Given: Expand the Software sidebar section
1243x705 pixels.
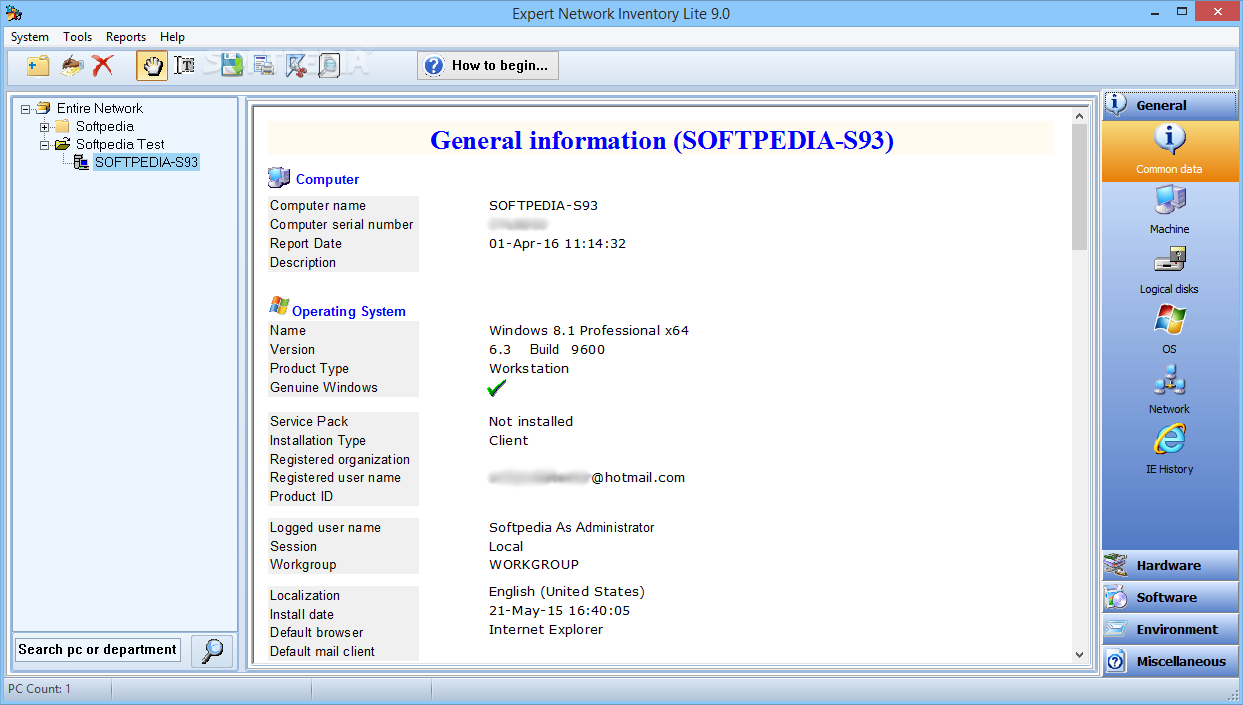Looking at the screenshot, I should 1169,597.
